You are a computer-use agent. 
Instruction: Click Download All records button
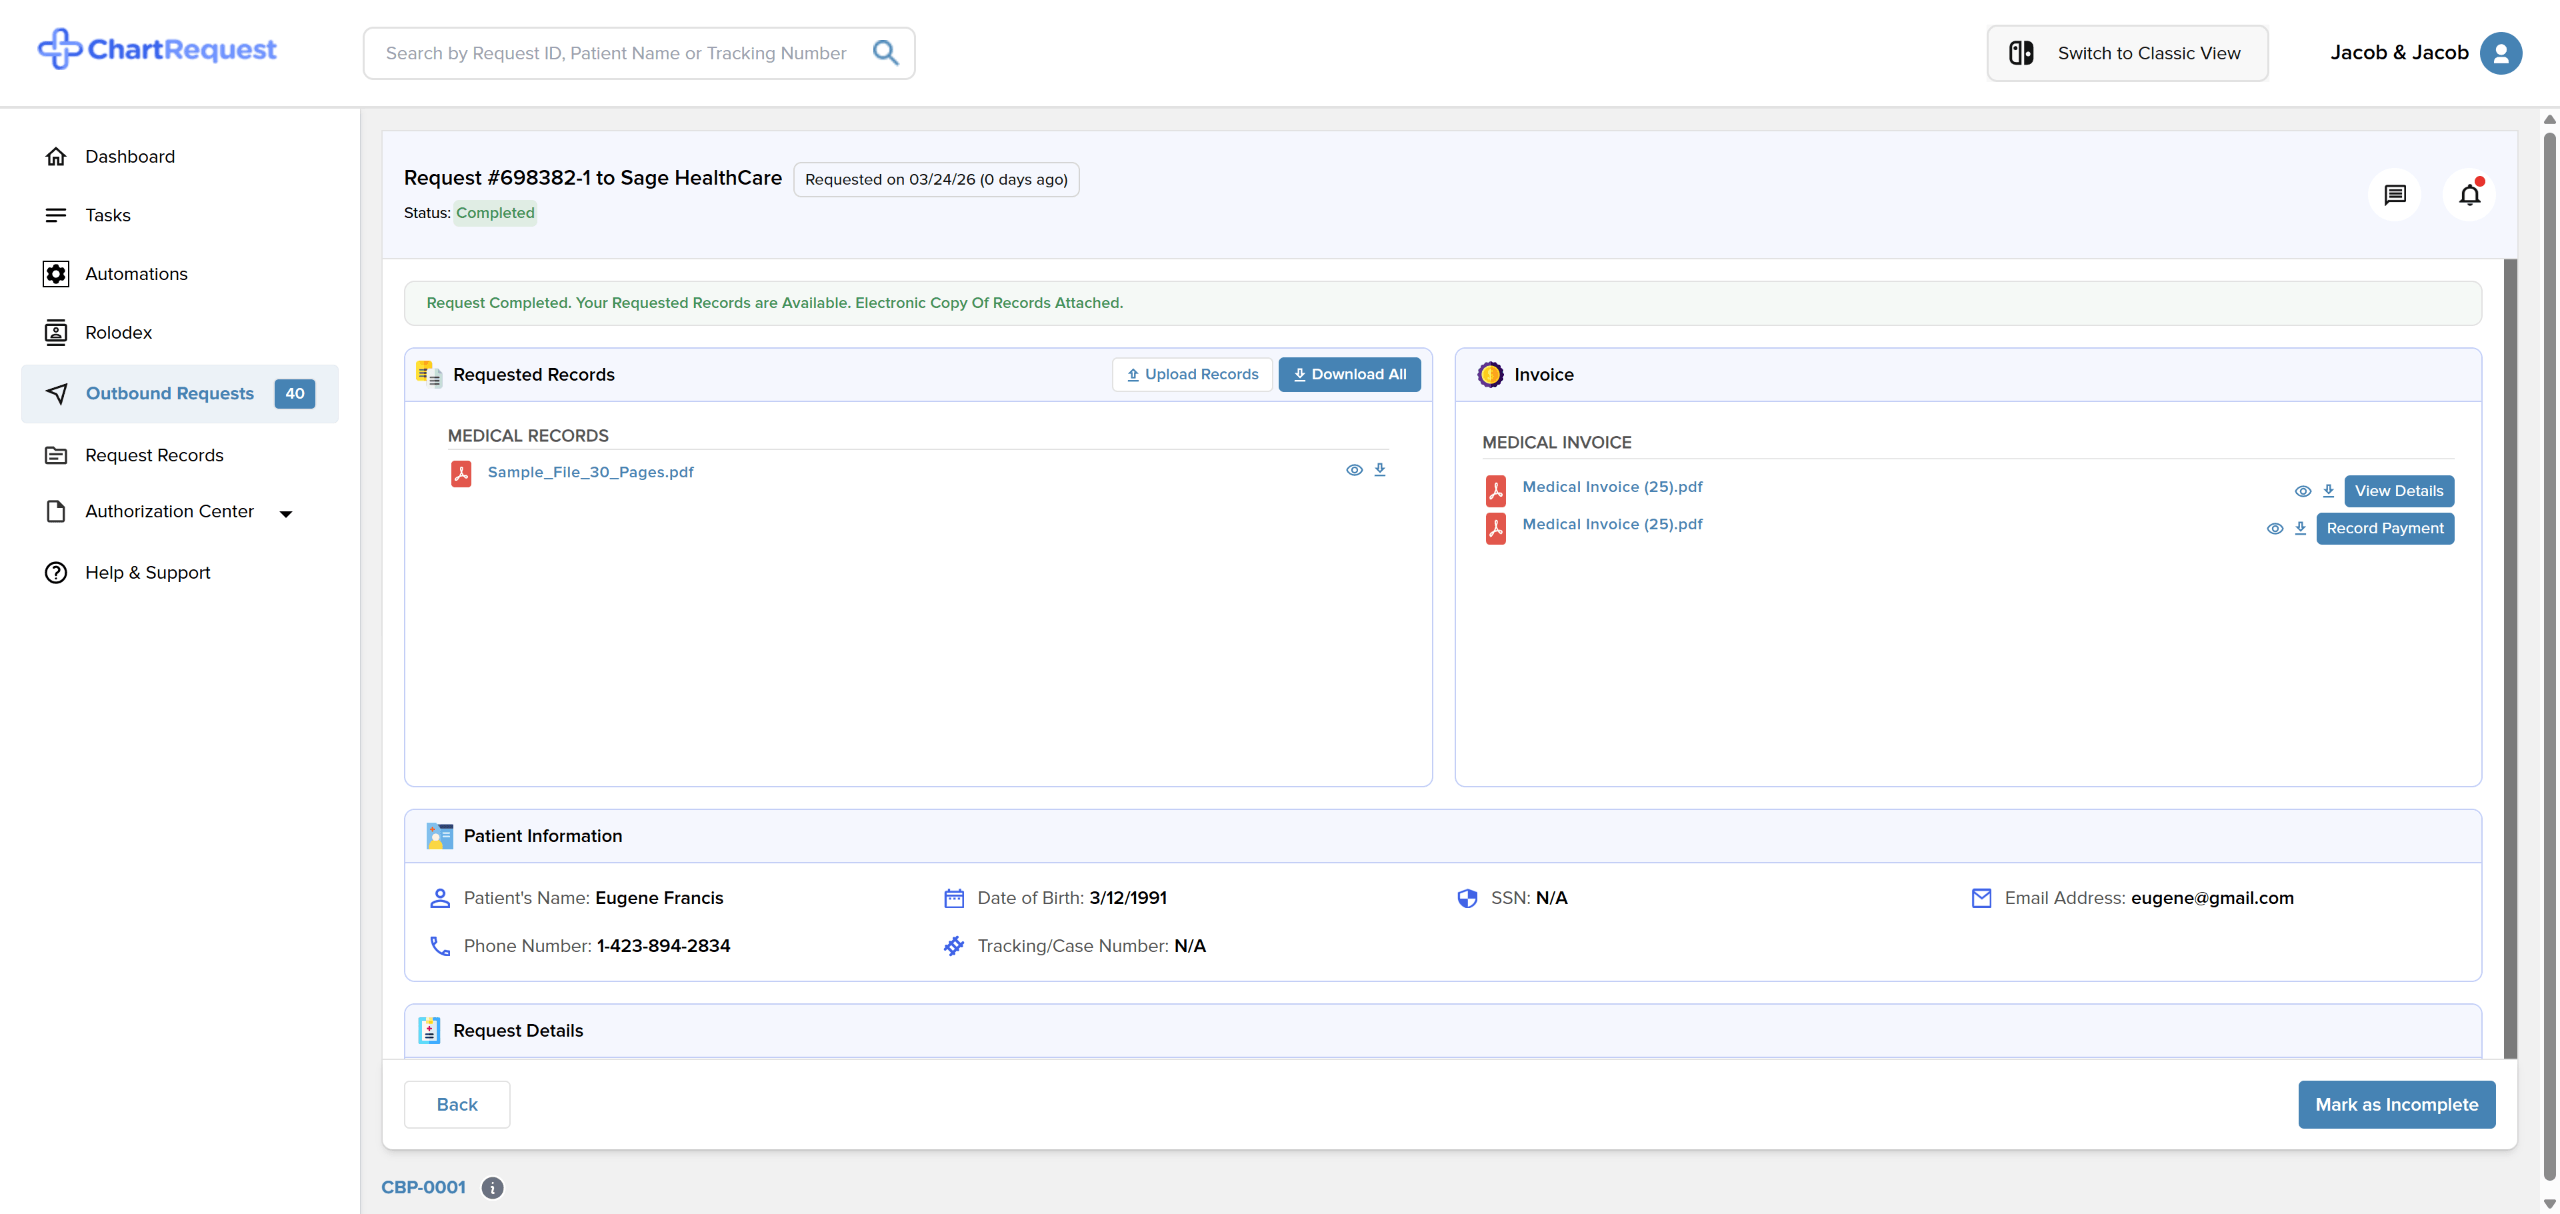pos(1349,374)
